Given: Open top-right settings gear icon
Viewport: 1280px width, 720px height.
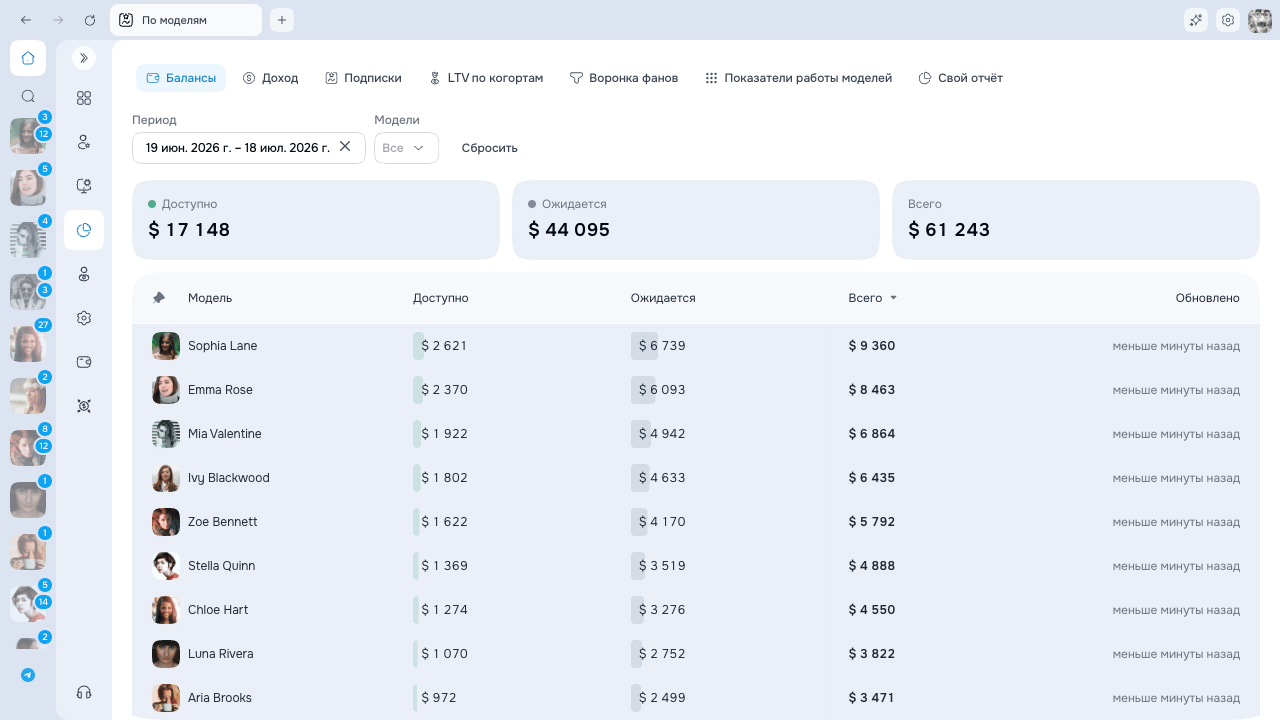Looking at the screenshot, I should coord(1228,20).
